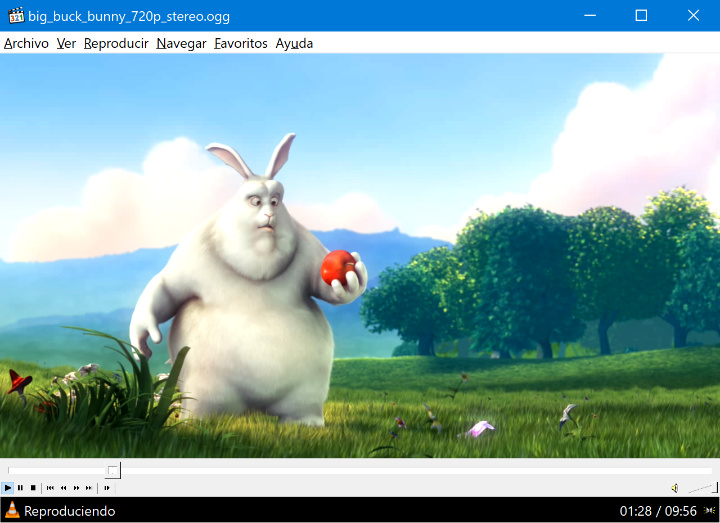This screenshot has height=523, width=720.
Task: Click the volume slider
Action: click(703, 488)
